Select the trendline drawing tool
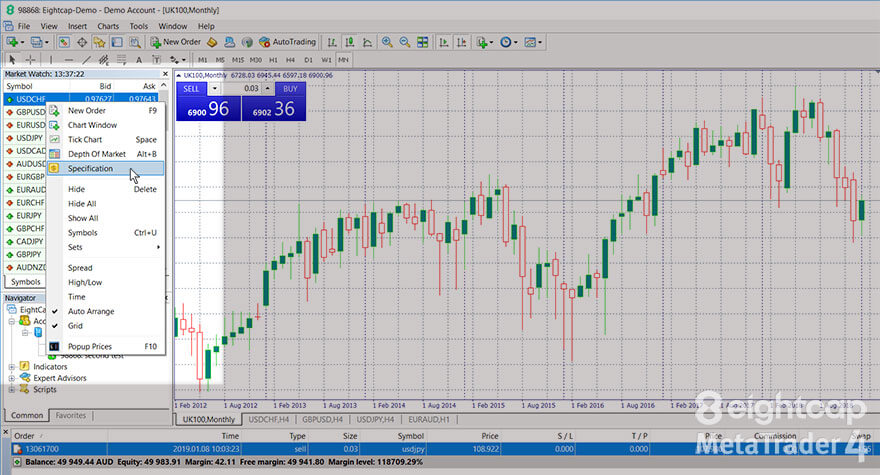 pos(86,60)
